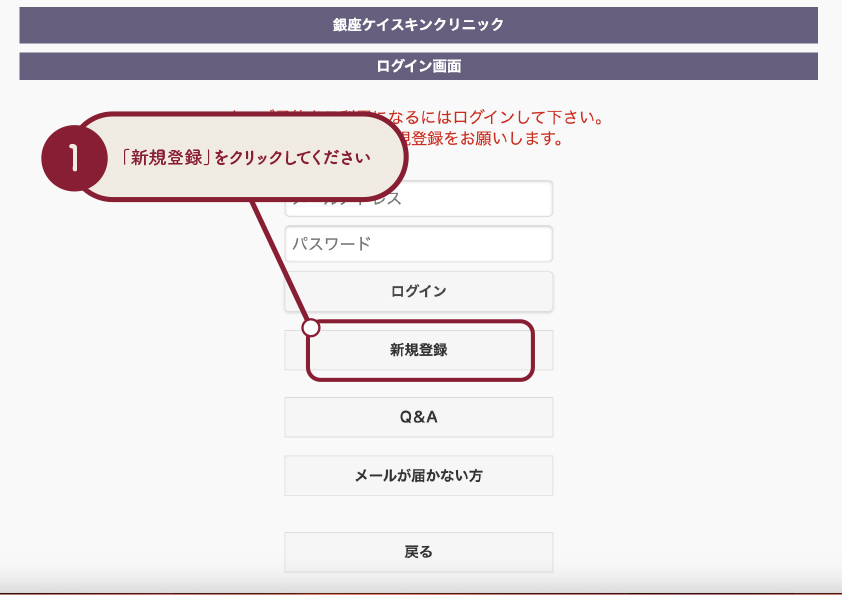Focus the パスワード input field
Viewport: 842px width, 595px height.
[418, 244]
